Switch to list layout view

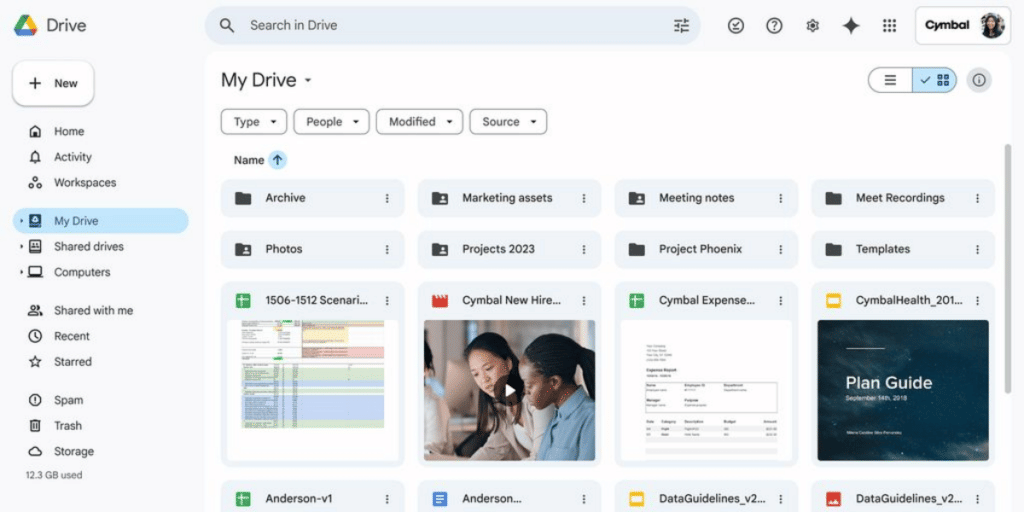click(x=890, y=80)
